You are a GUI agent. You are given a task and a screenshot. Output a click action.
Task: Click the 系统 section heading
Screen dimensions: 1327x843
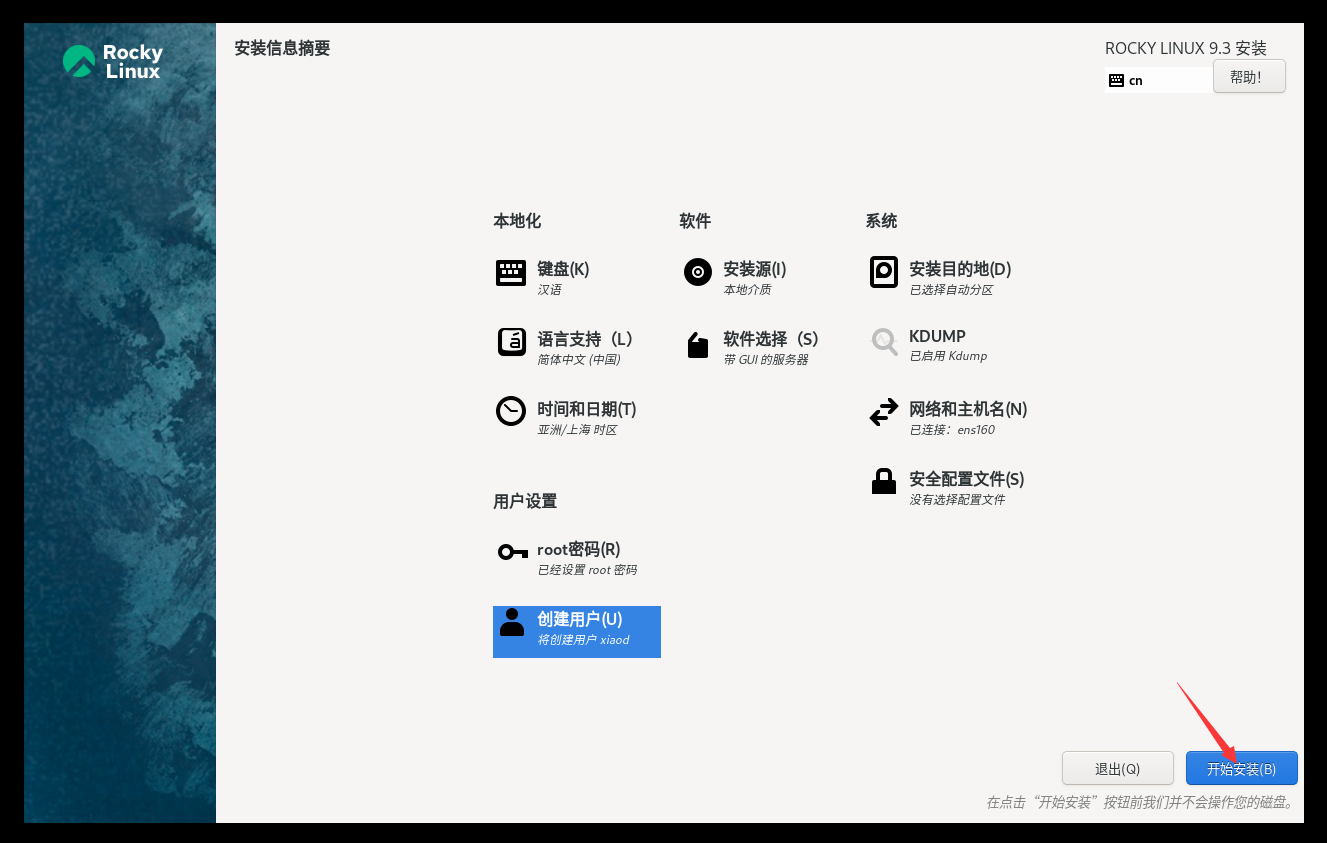(882, 221)
